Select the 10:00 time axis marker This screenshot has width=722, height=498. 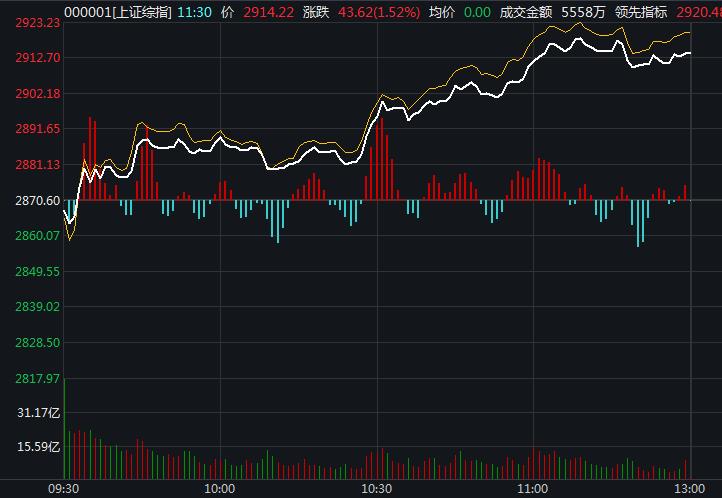click(219, 487)
